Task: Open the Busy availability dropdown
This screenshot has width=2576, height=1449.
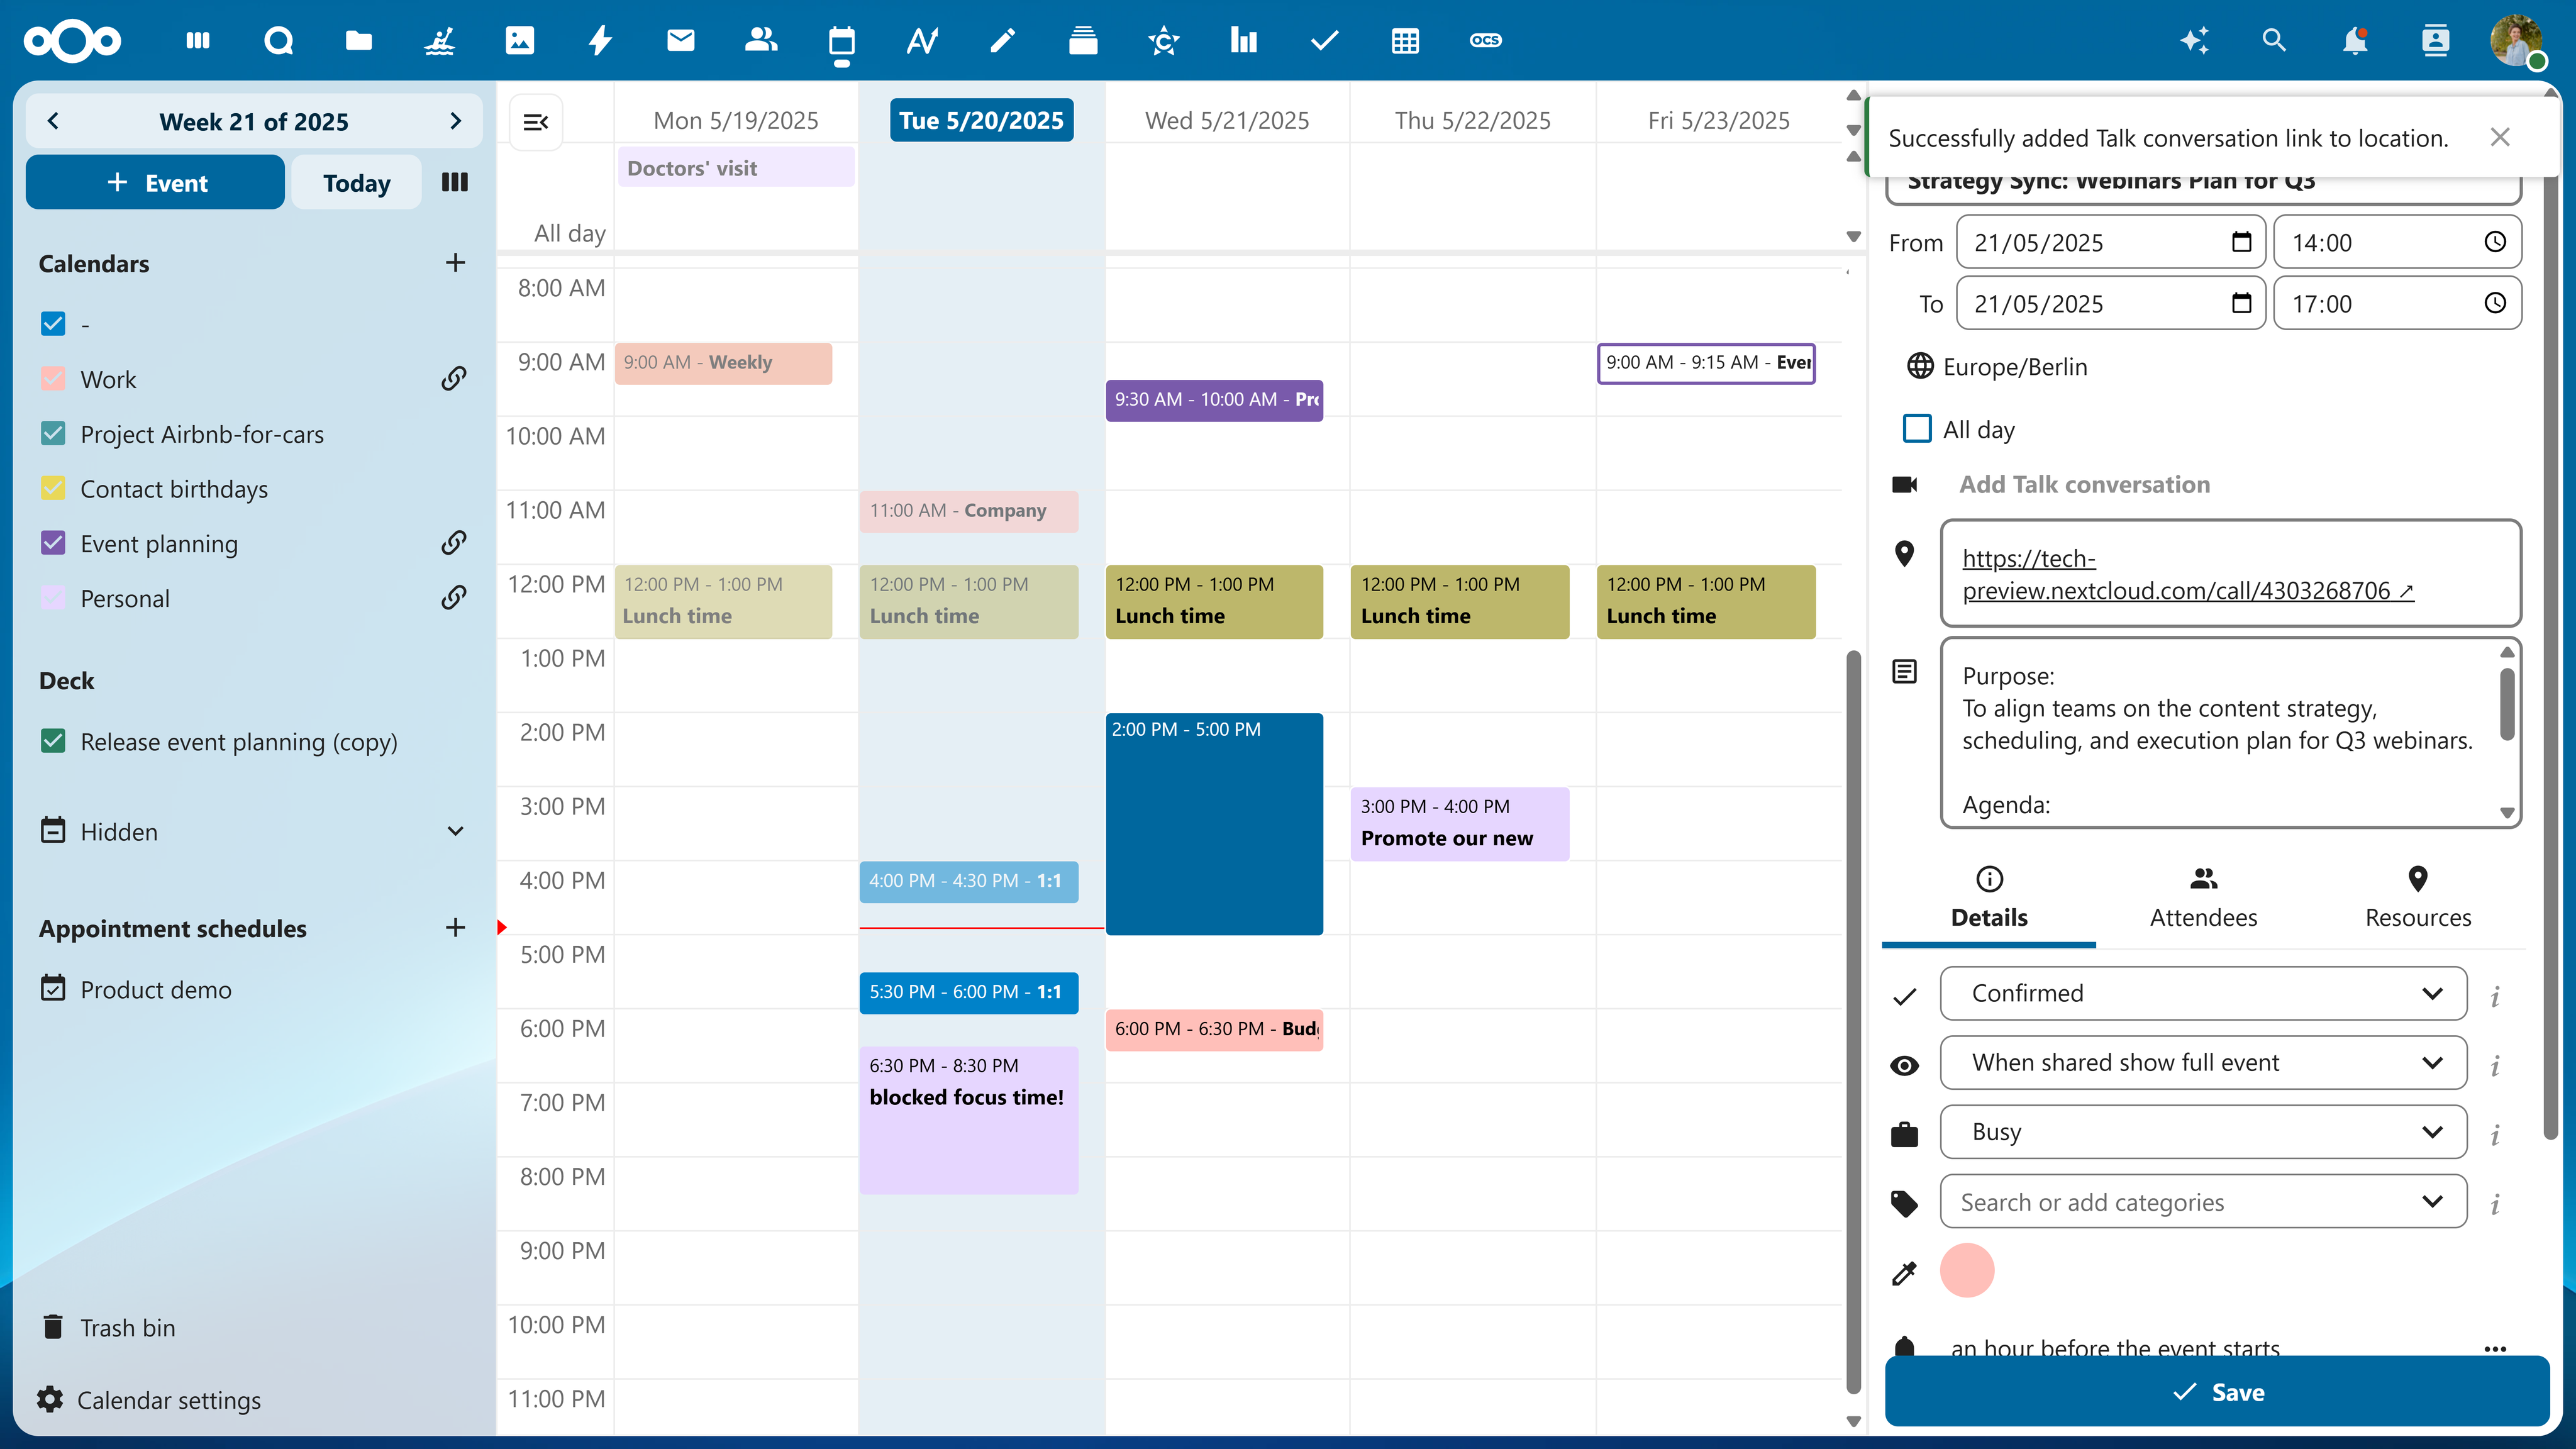Action: 2203,1132
